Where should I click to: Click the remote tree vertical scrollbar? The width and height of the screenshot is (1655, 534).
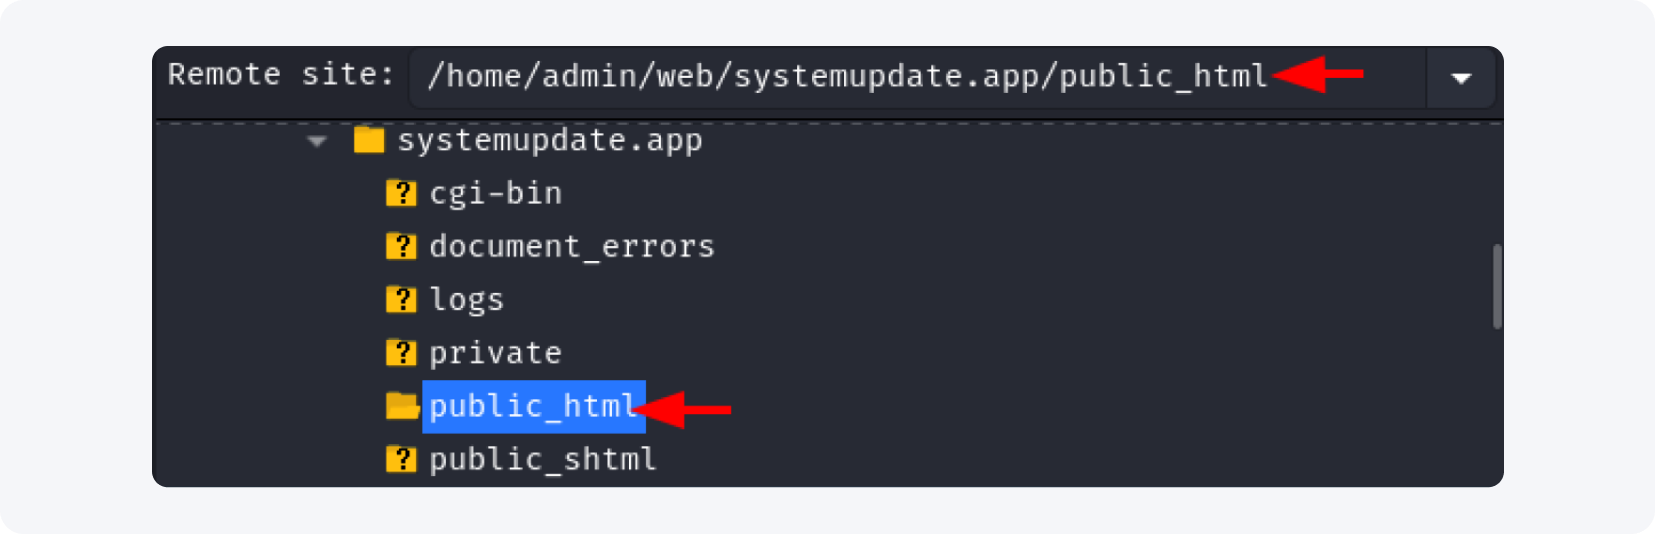tap(1496, 286)
